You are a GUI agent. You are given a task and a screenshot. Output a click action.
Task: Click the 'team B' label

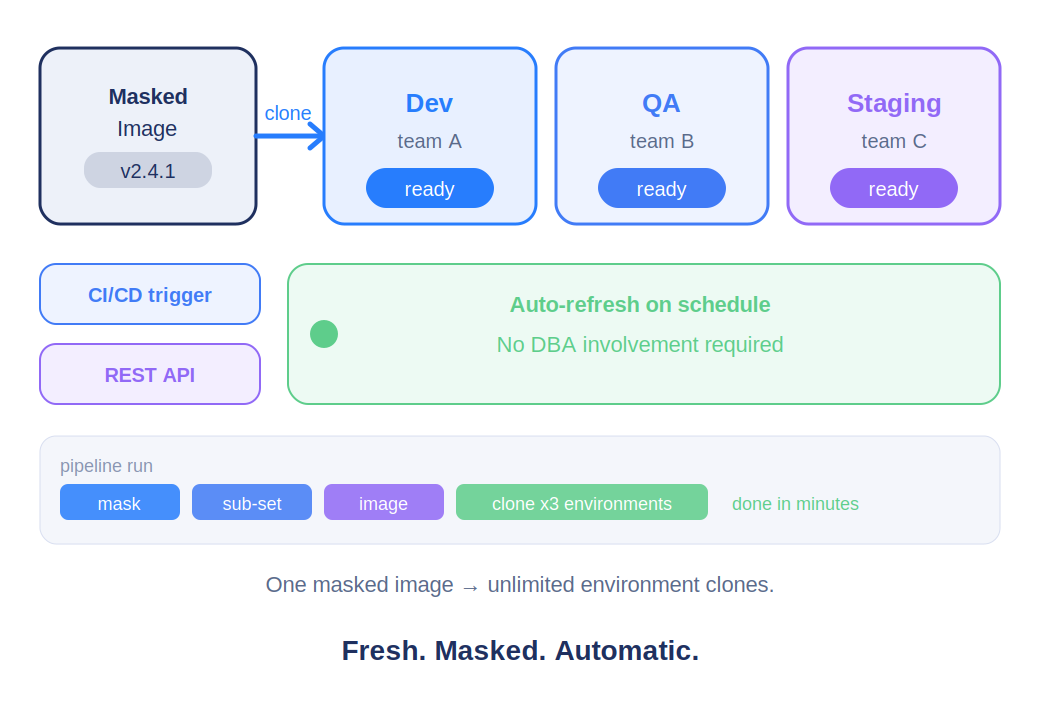coord(661,141)
